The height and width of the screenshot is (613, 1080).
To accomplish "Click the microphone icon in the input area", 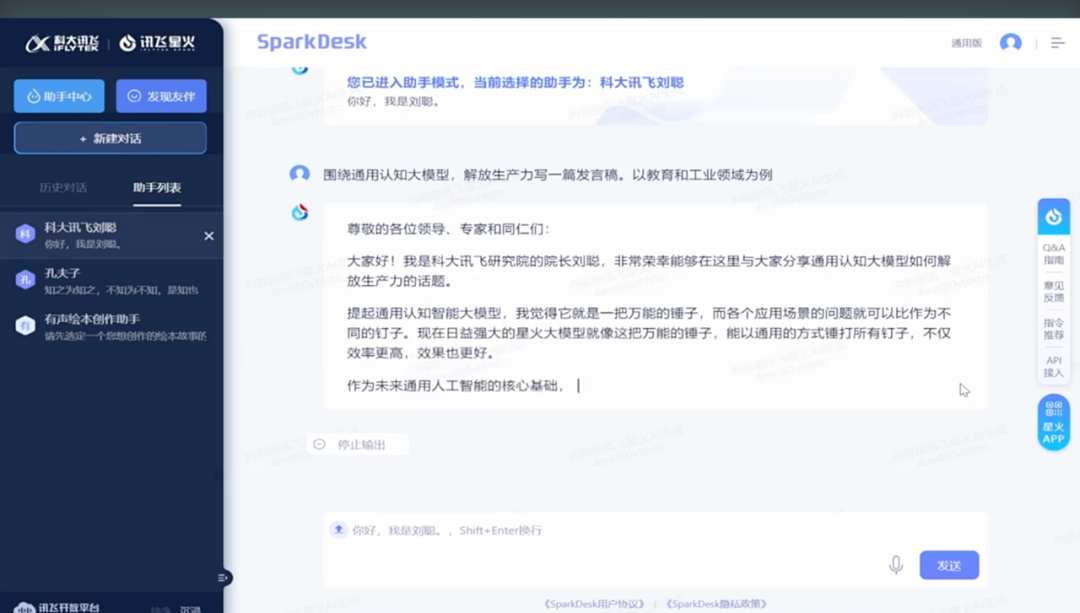I will (896, 564).
